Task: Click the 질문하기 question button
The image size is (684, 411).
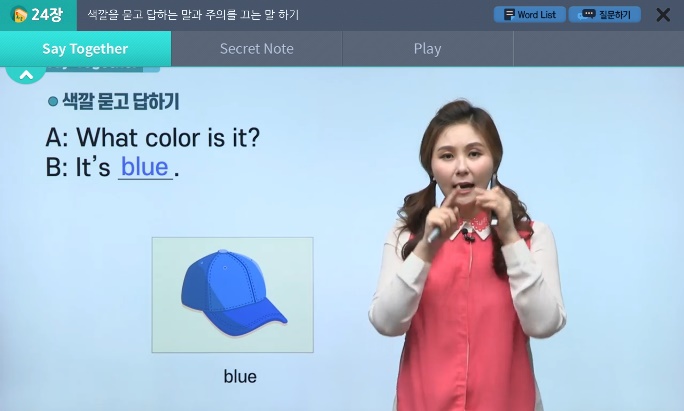Action: (605, 14)
